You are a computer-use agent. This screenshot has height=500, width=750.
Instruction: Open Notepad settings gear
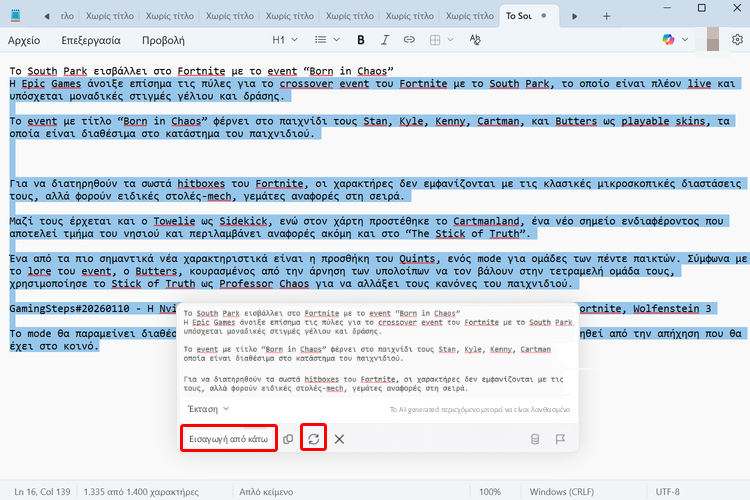(737, 40)
